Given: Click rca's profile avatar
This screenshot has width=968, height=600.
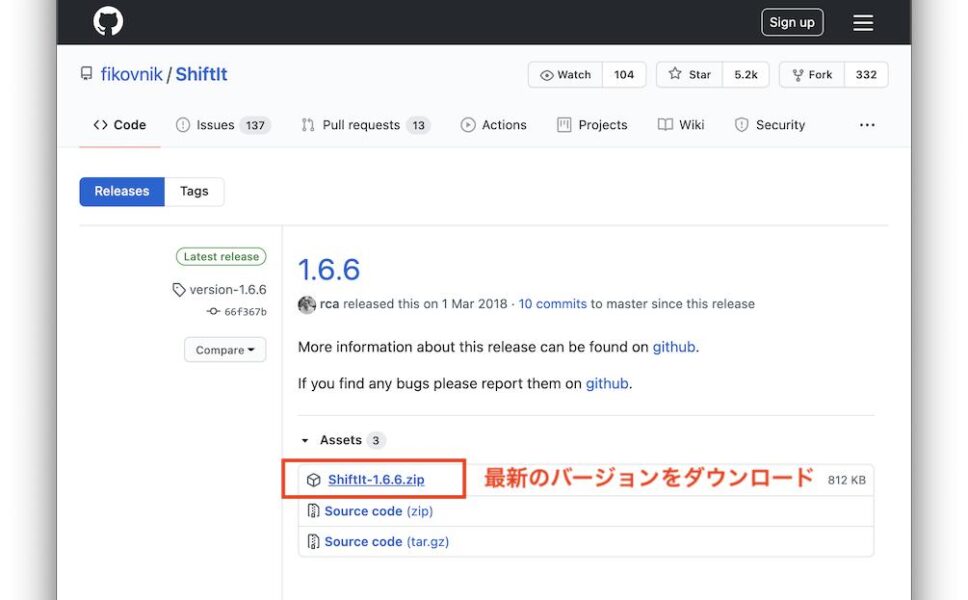Looking at the screenshot, I should [306, 304].
